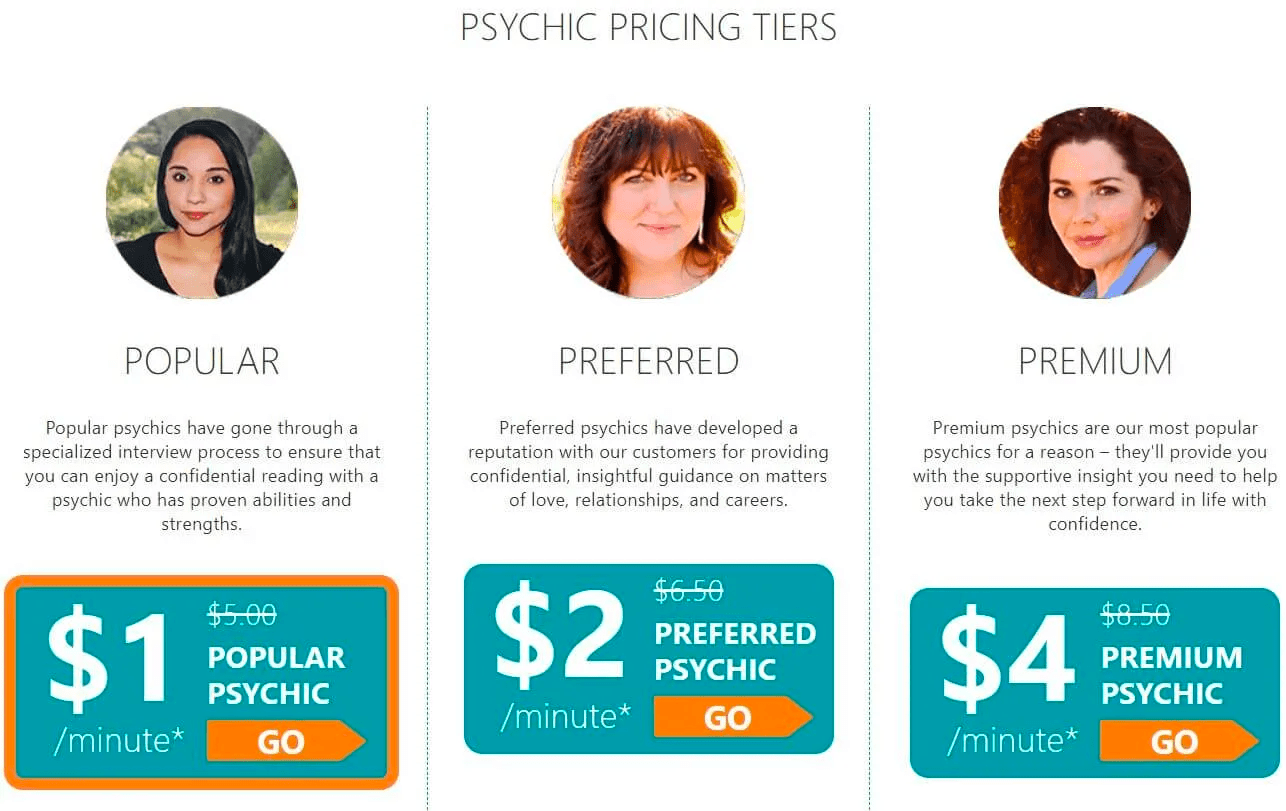Click the crossed-out $8.50 price

tap(1137, 616)
